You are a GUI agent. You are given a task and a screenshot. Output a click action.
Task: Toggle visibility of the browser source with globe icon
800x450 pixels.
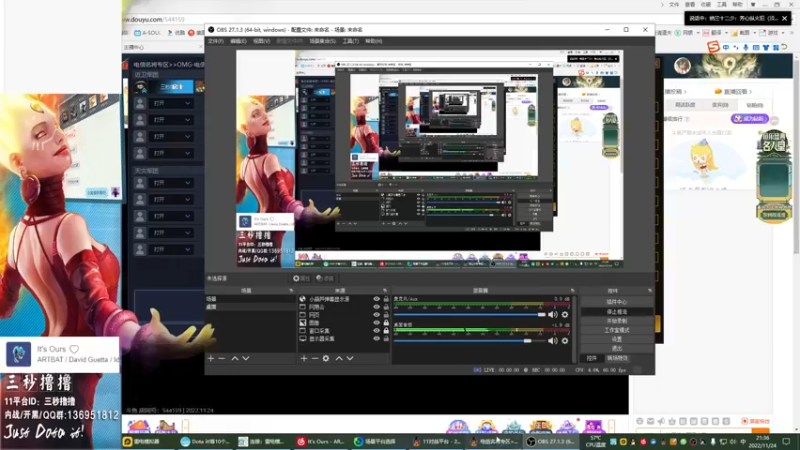tap(377, 299)
